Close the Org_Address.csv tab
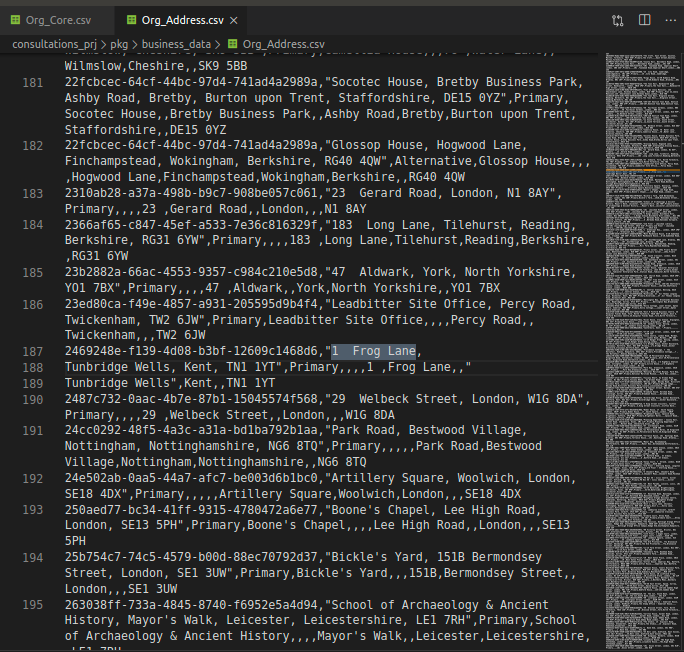Screen dimensions: 684x652 (234, 20)
